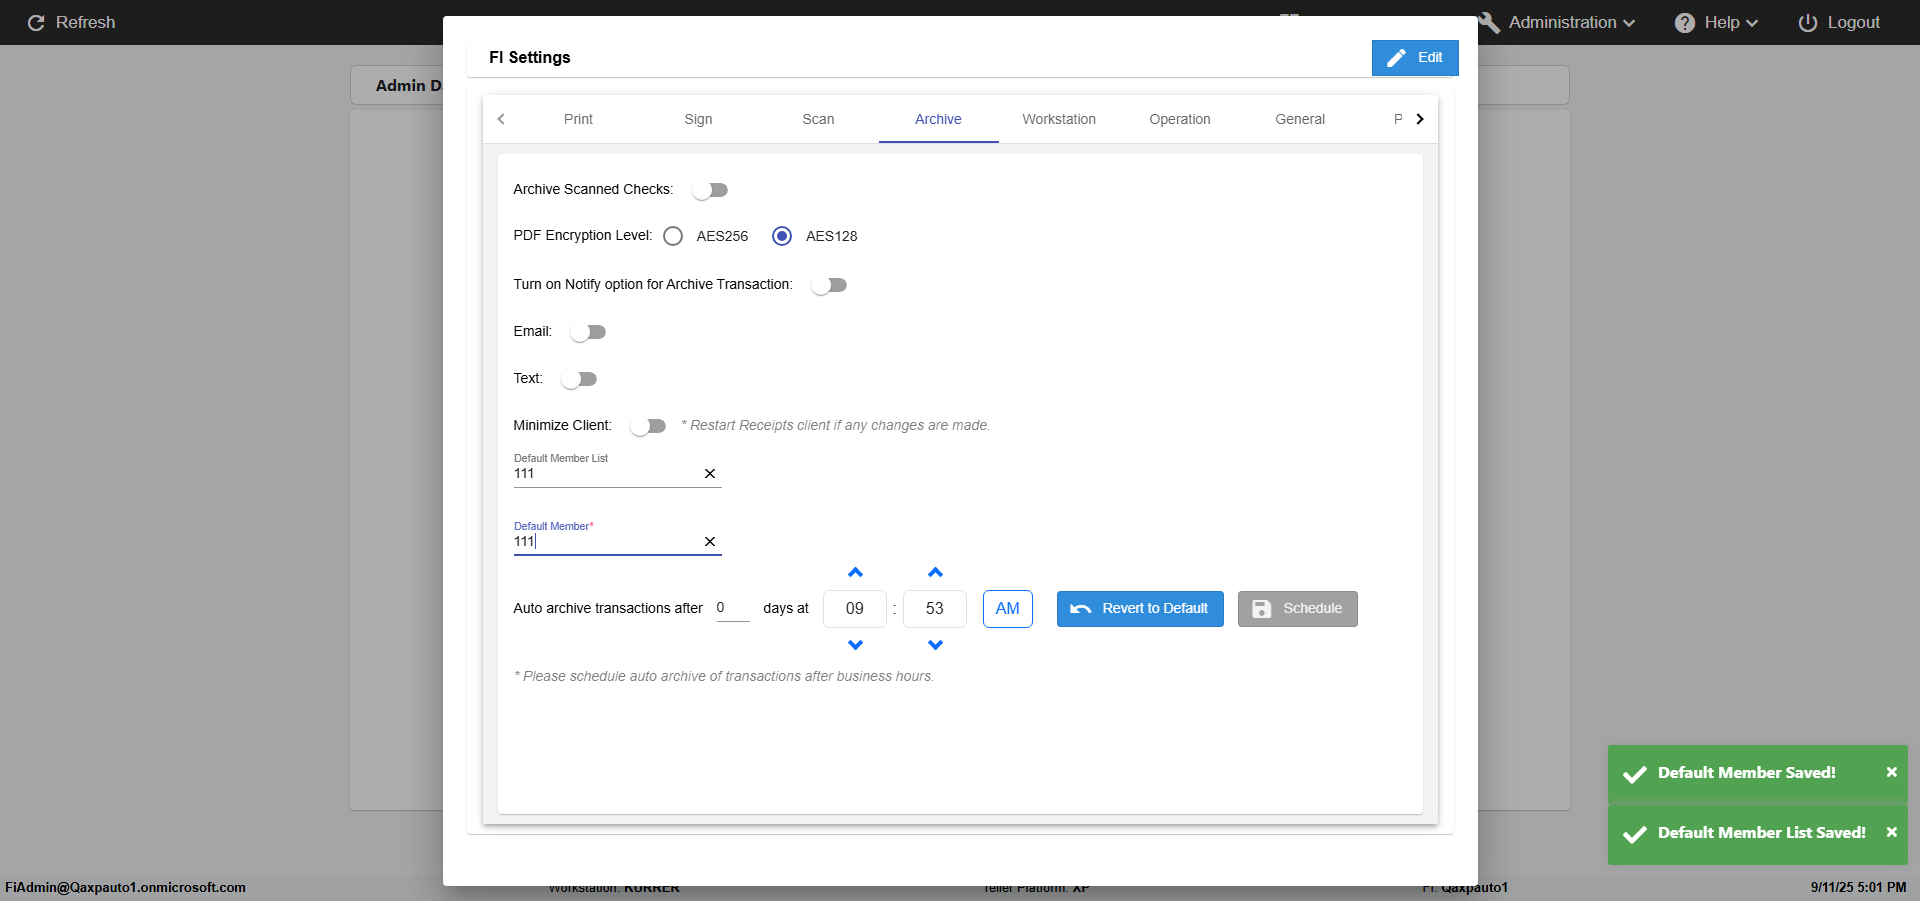The width and height of the screenshot is (1920, 901).
Task: Enable Archive Scanned Checks toggle
Action: pos(710,190)
